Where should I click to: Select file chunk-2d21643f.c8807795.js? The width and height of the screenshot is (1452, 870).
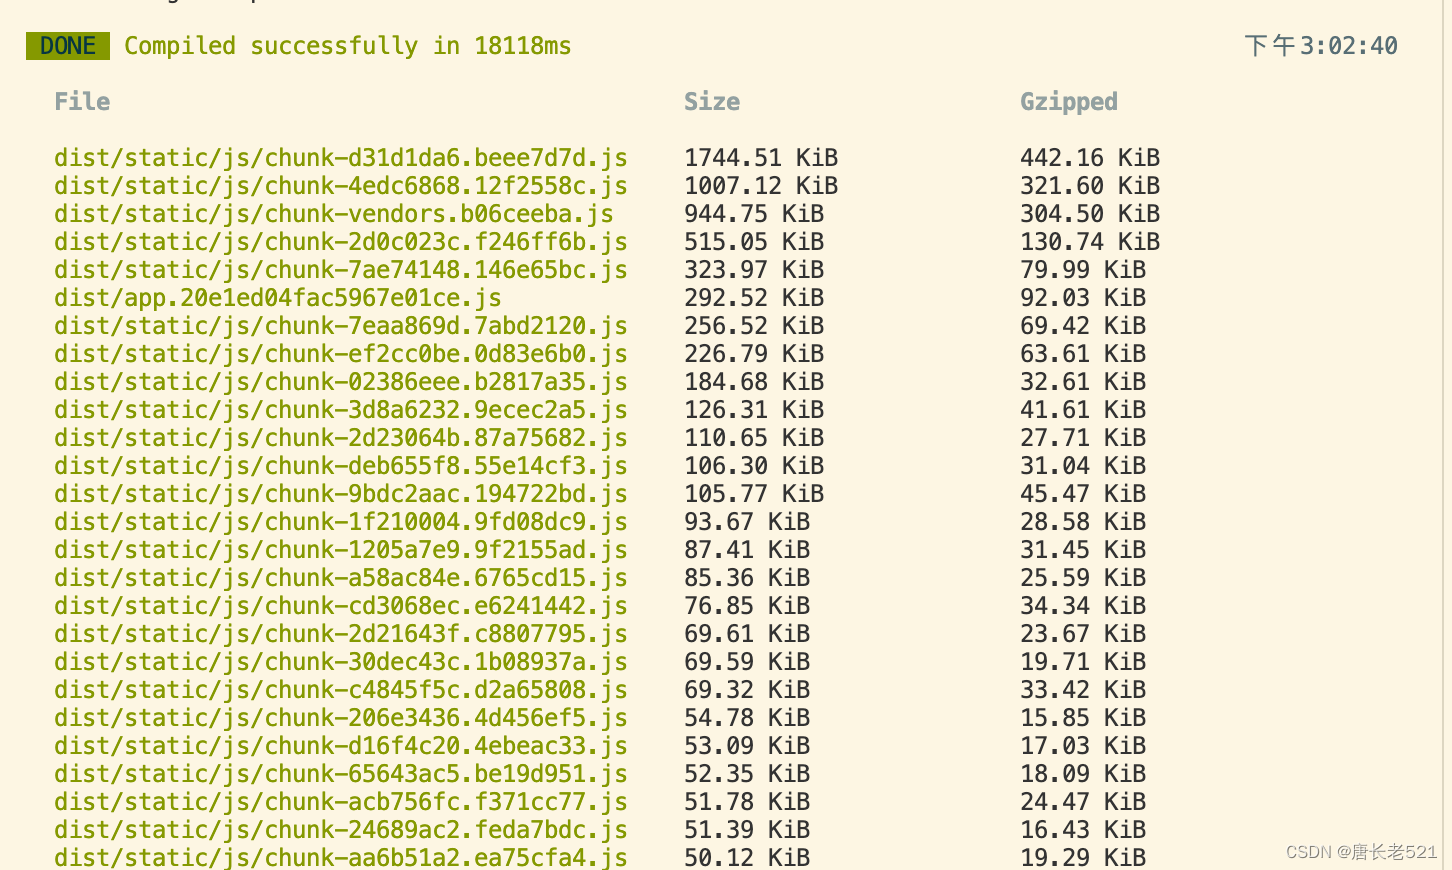point(341,634)
